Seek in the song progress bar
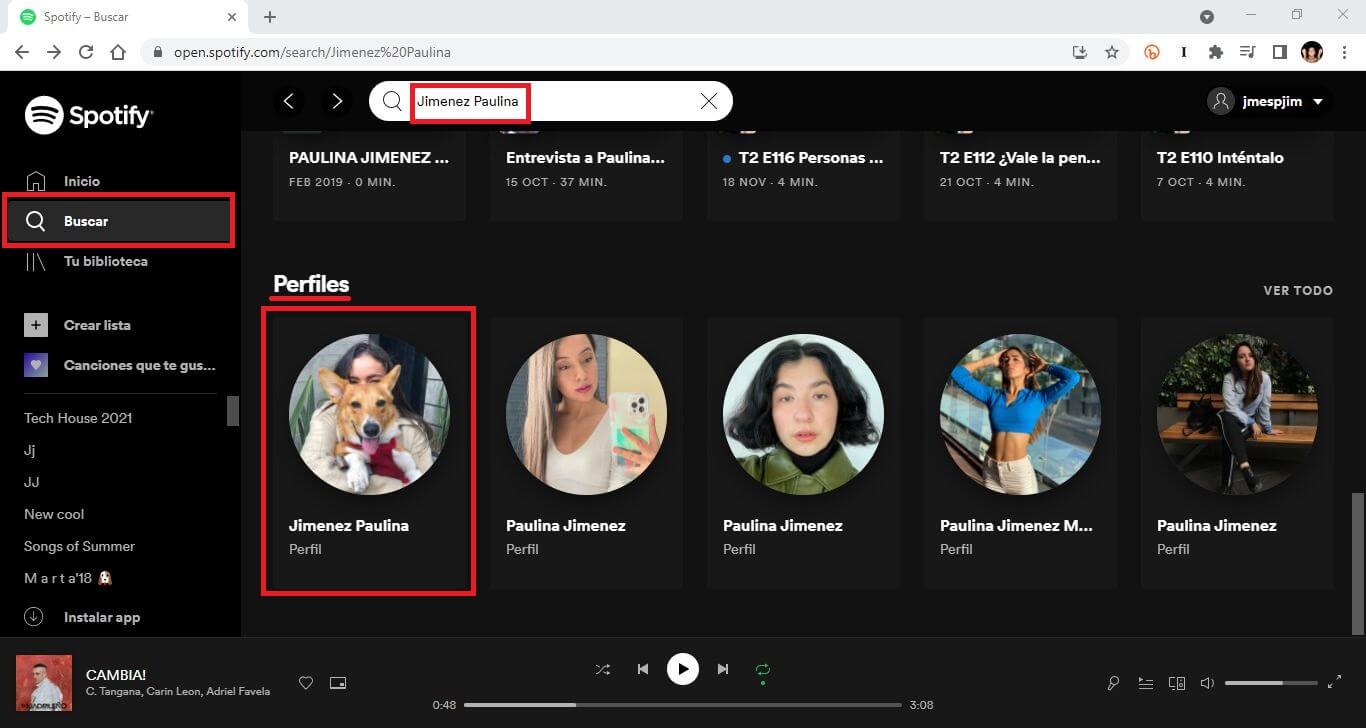The image size is (1366, 728). click(x=683, y=705)
